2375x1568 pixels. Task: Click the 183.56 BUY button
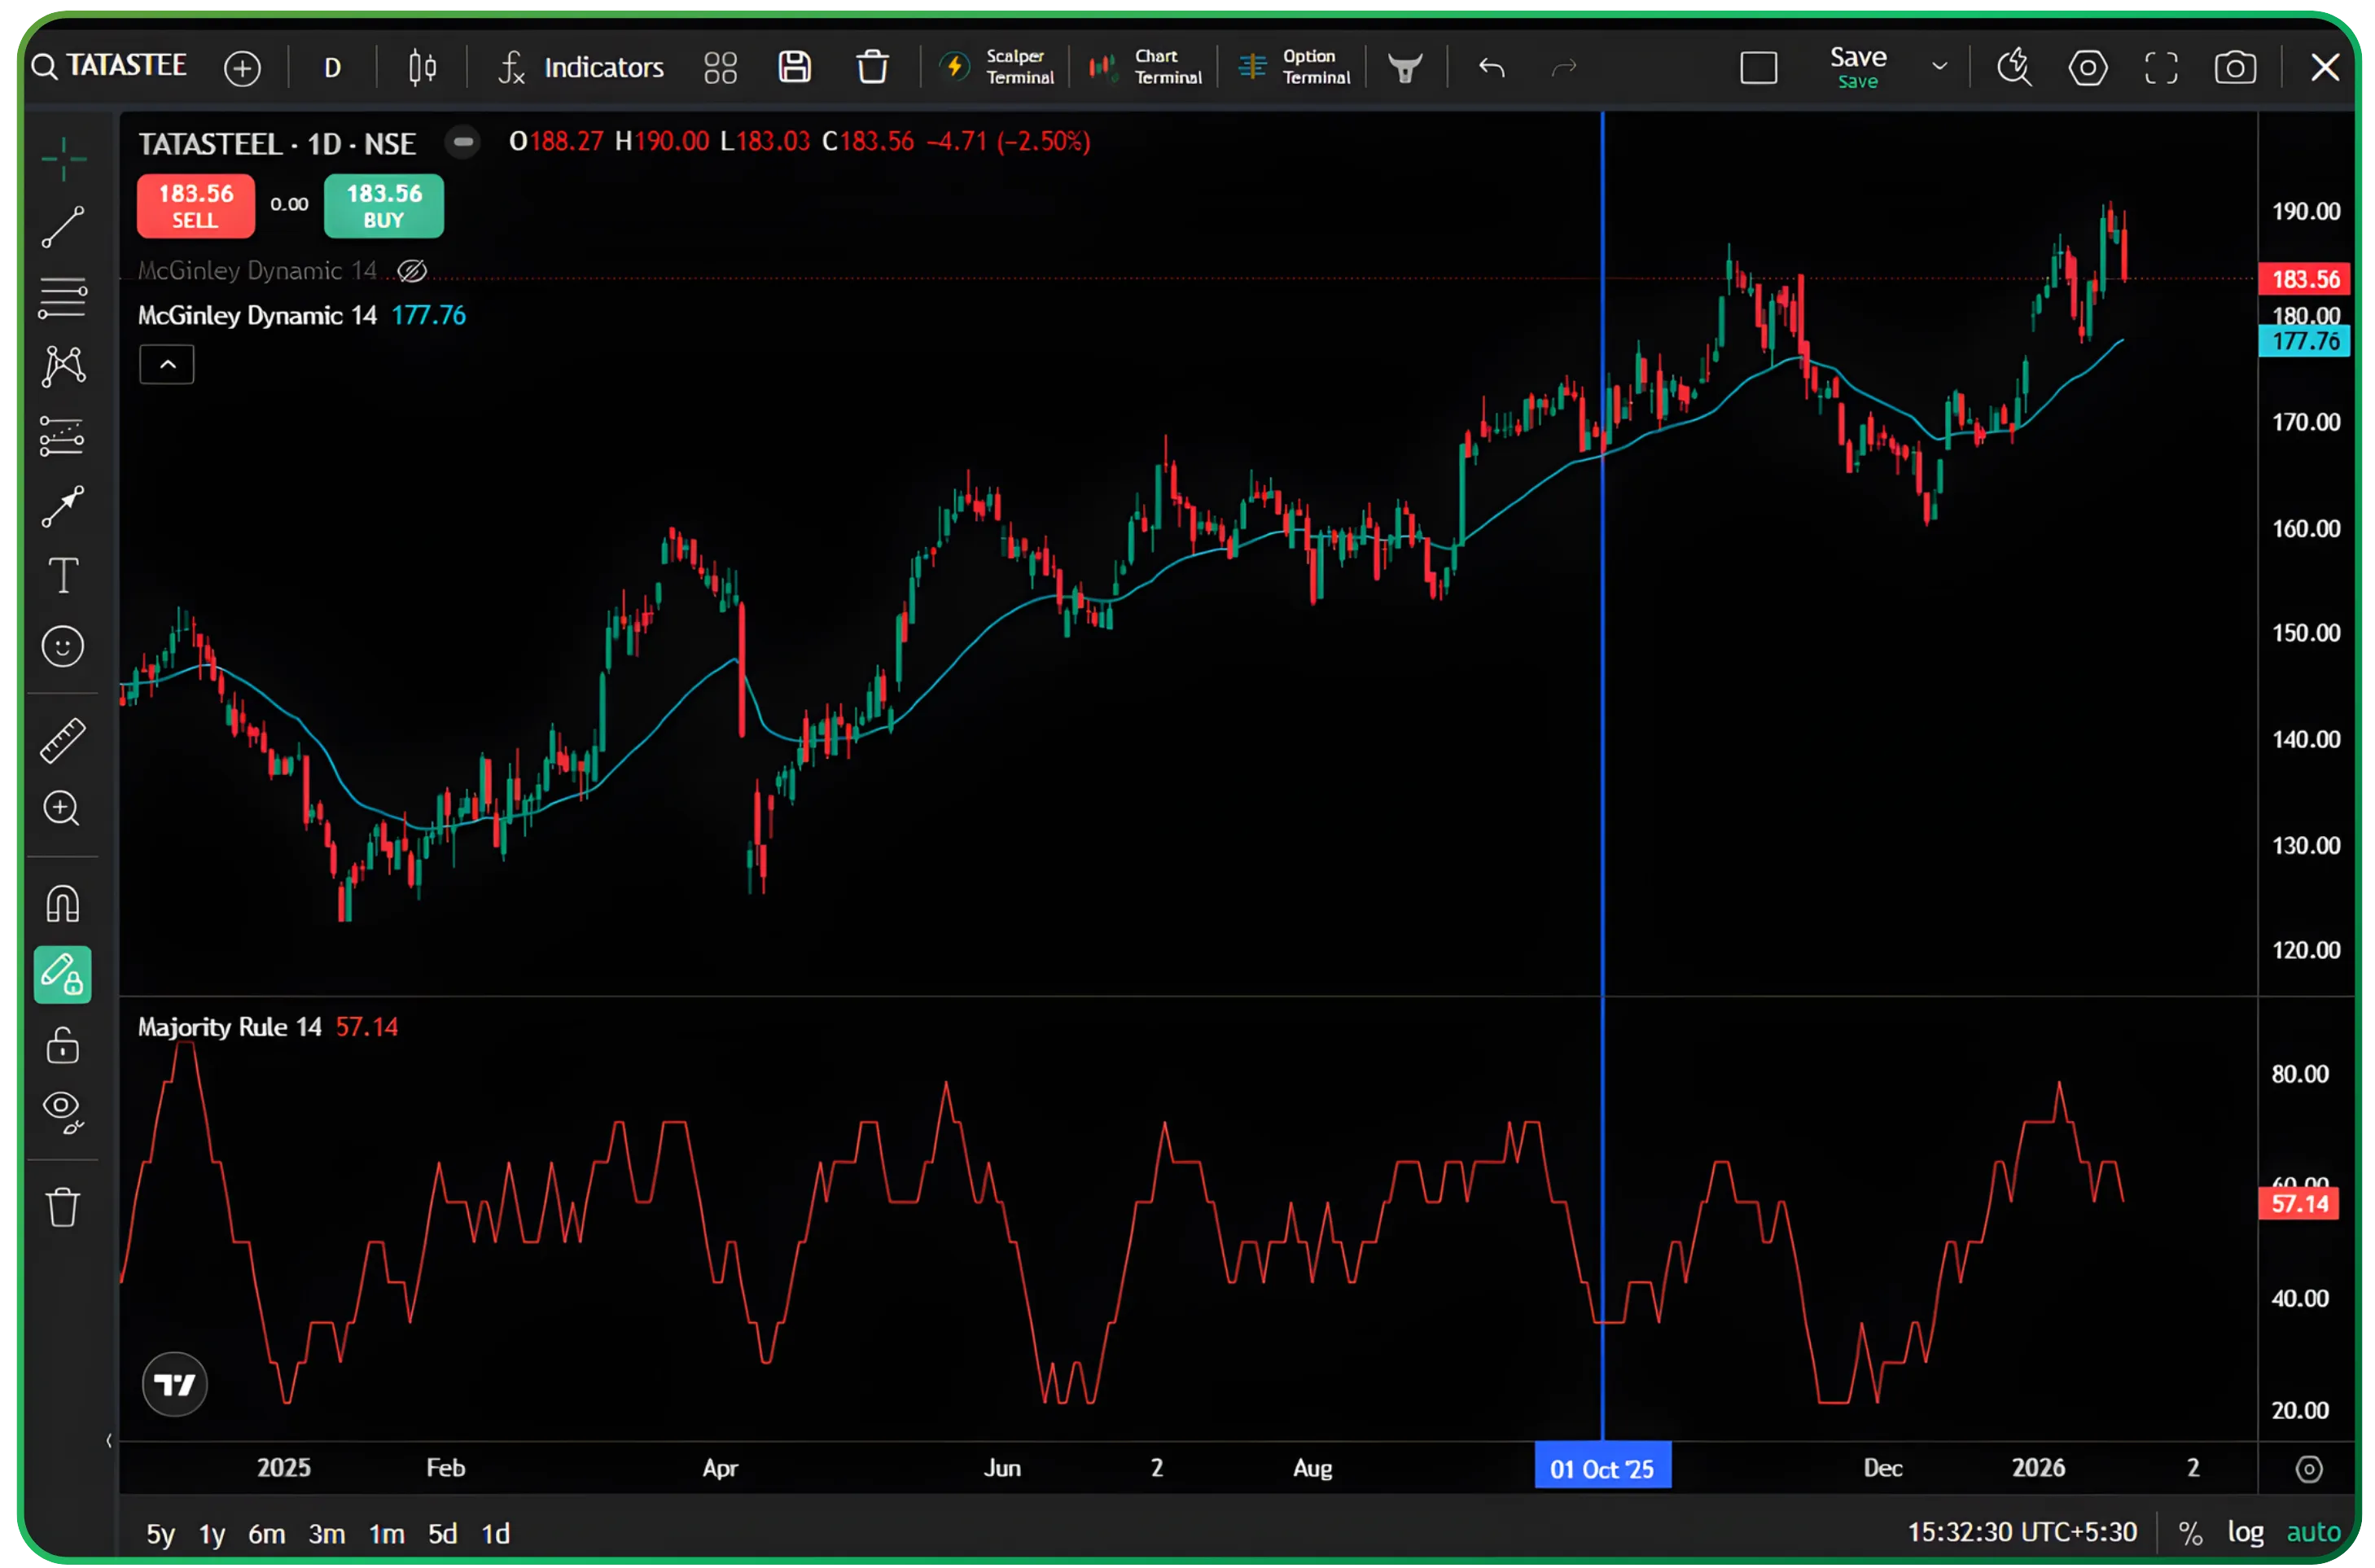[x=384, y=206]
